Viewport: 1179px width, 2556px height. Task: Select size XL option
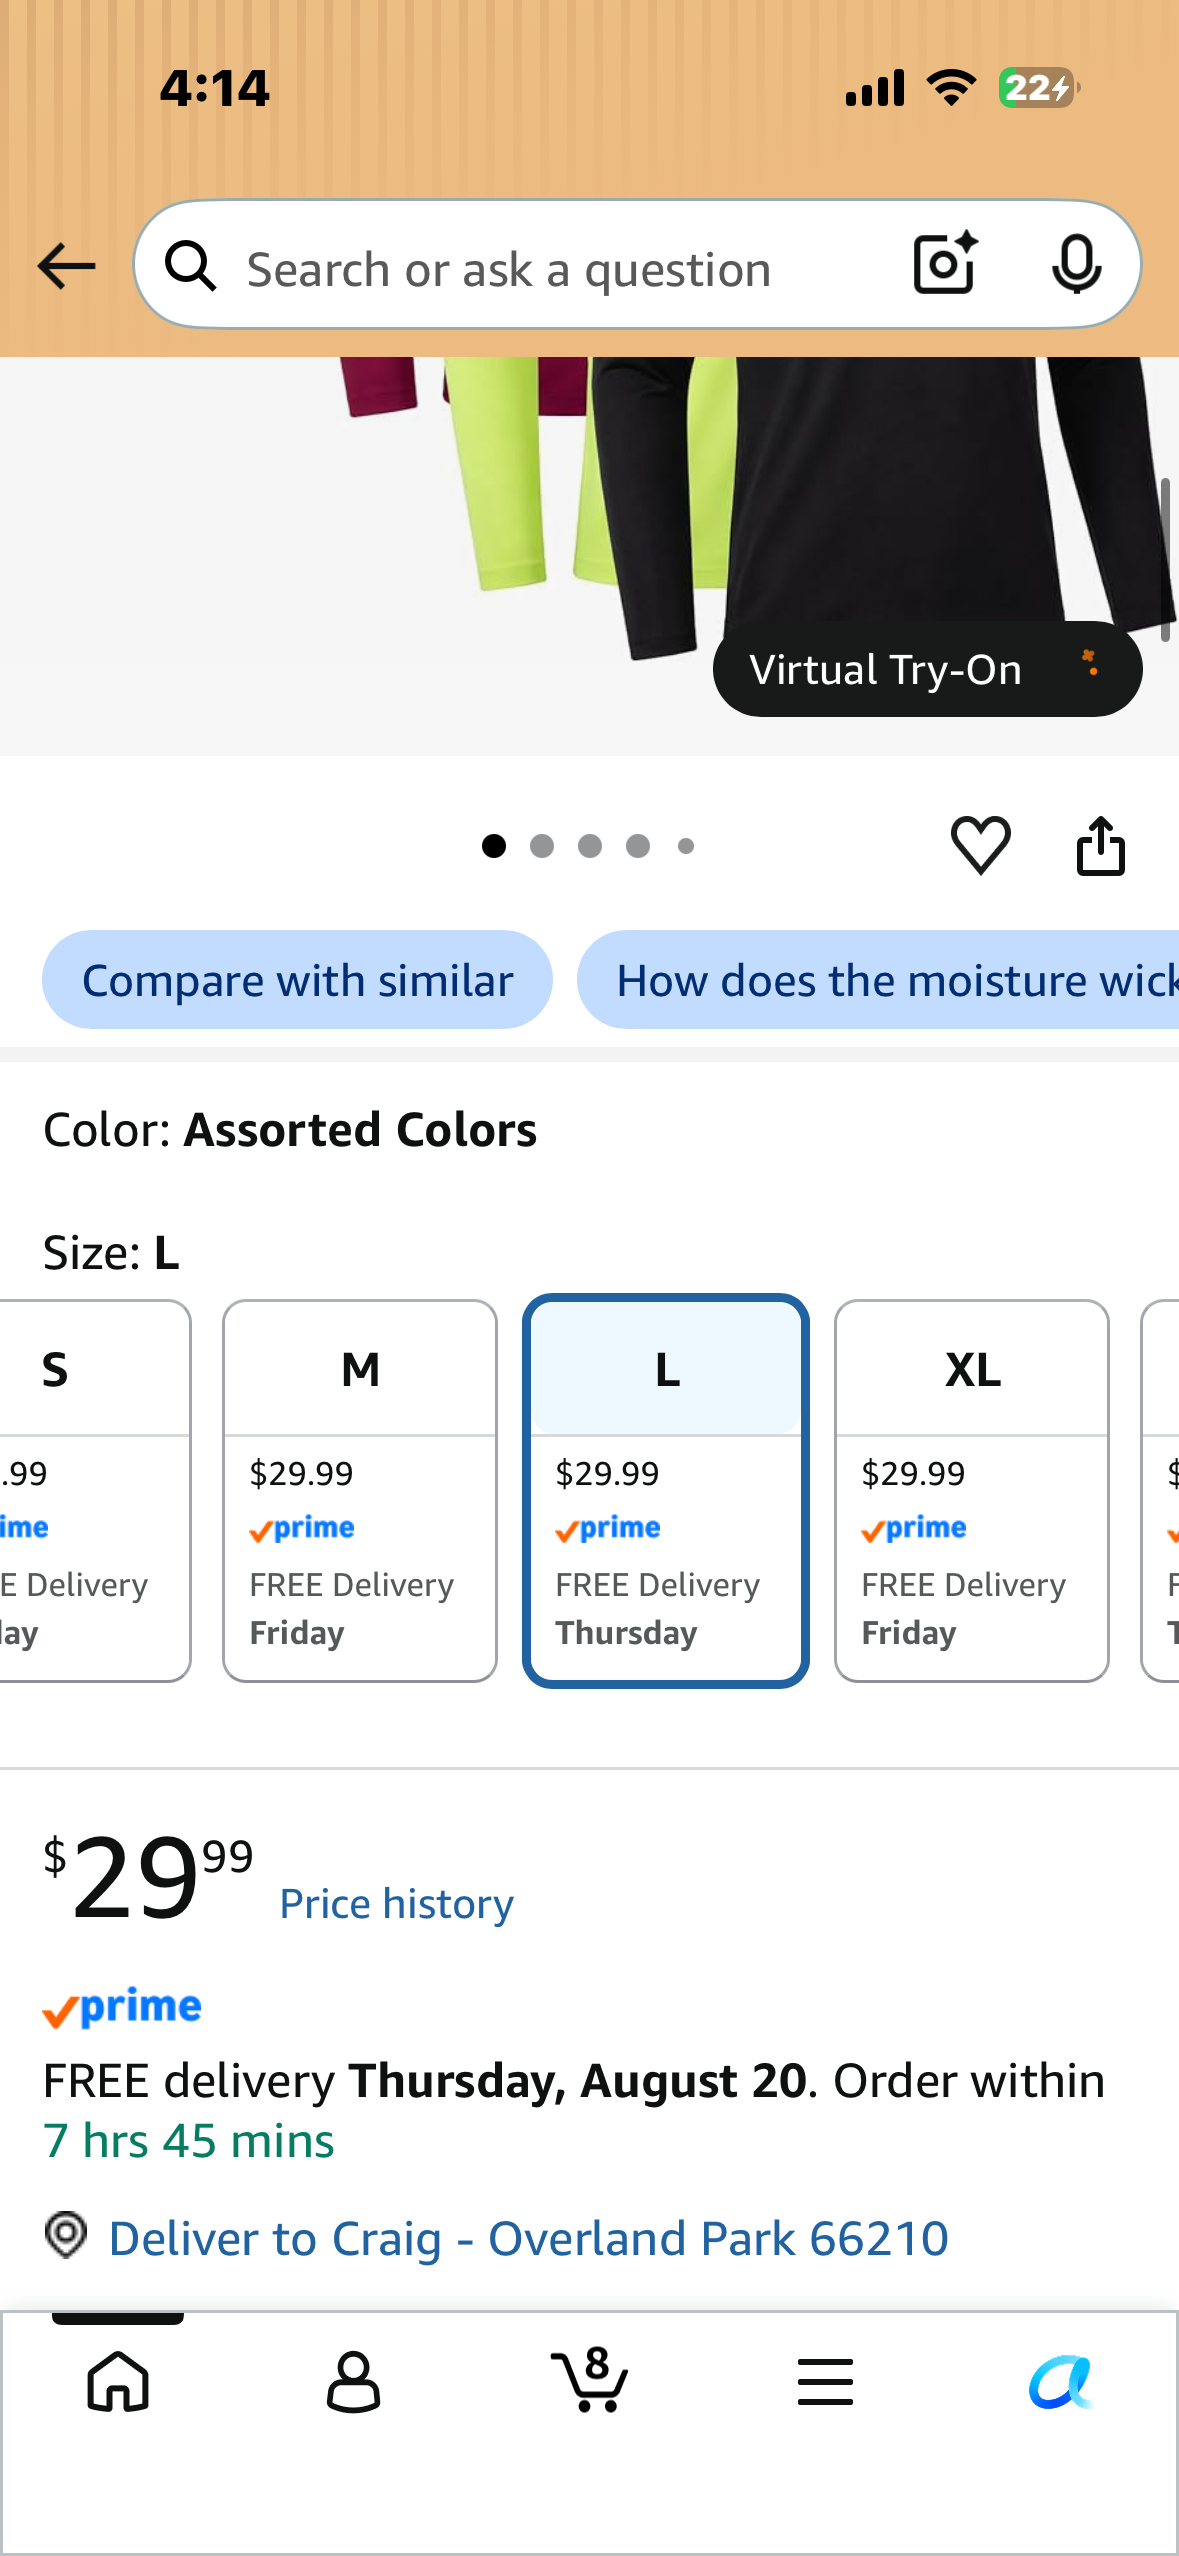[x=972, y=1491]
